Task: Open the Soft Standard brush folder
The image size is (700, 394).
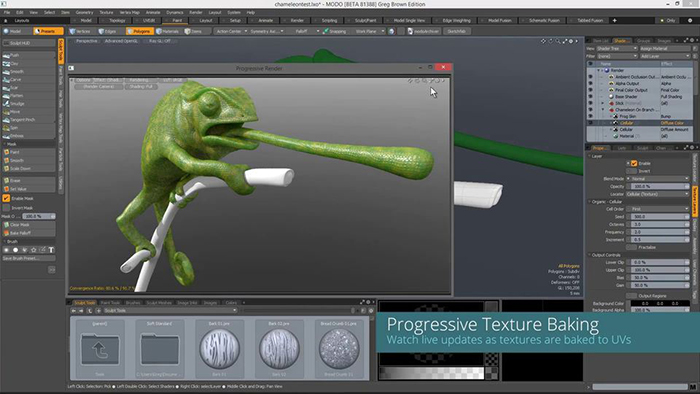Action: coord(159,348)
